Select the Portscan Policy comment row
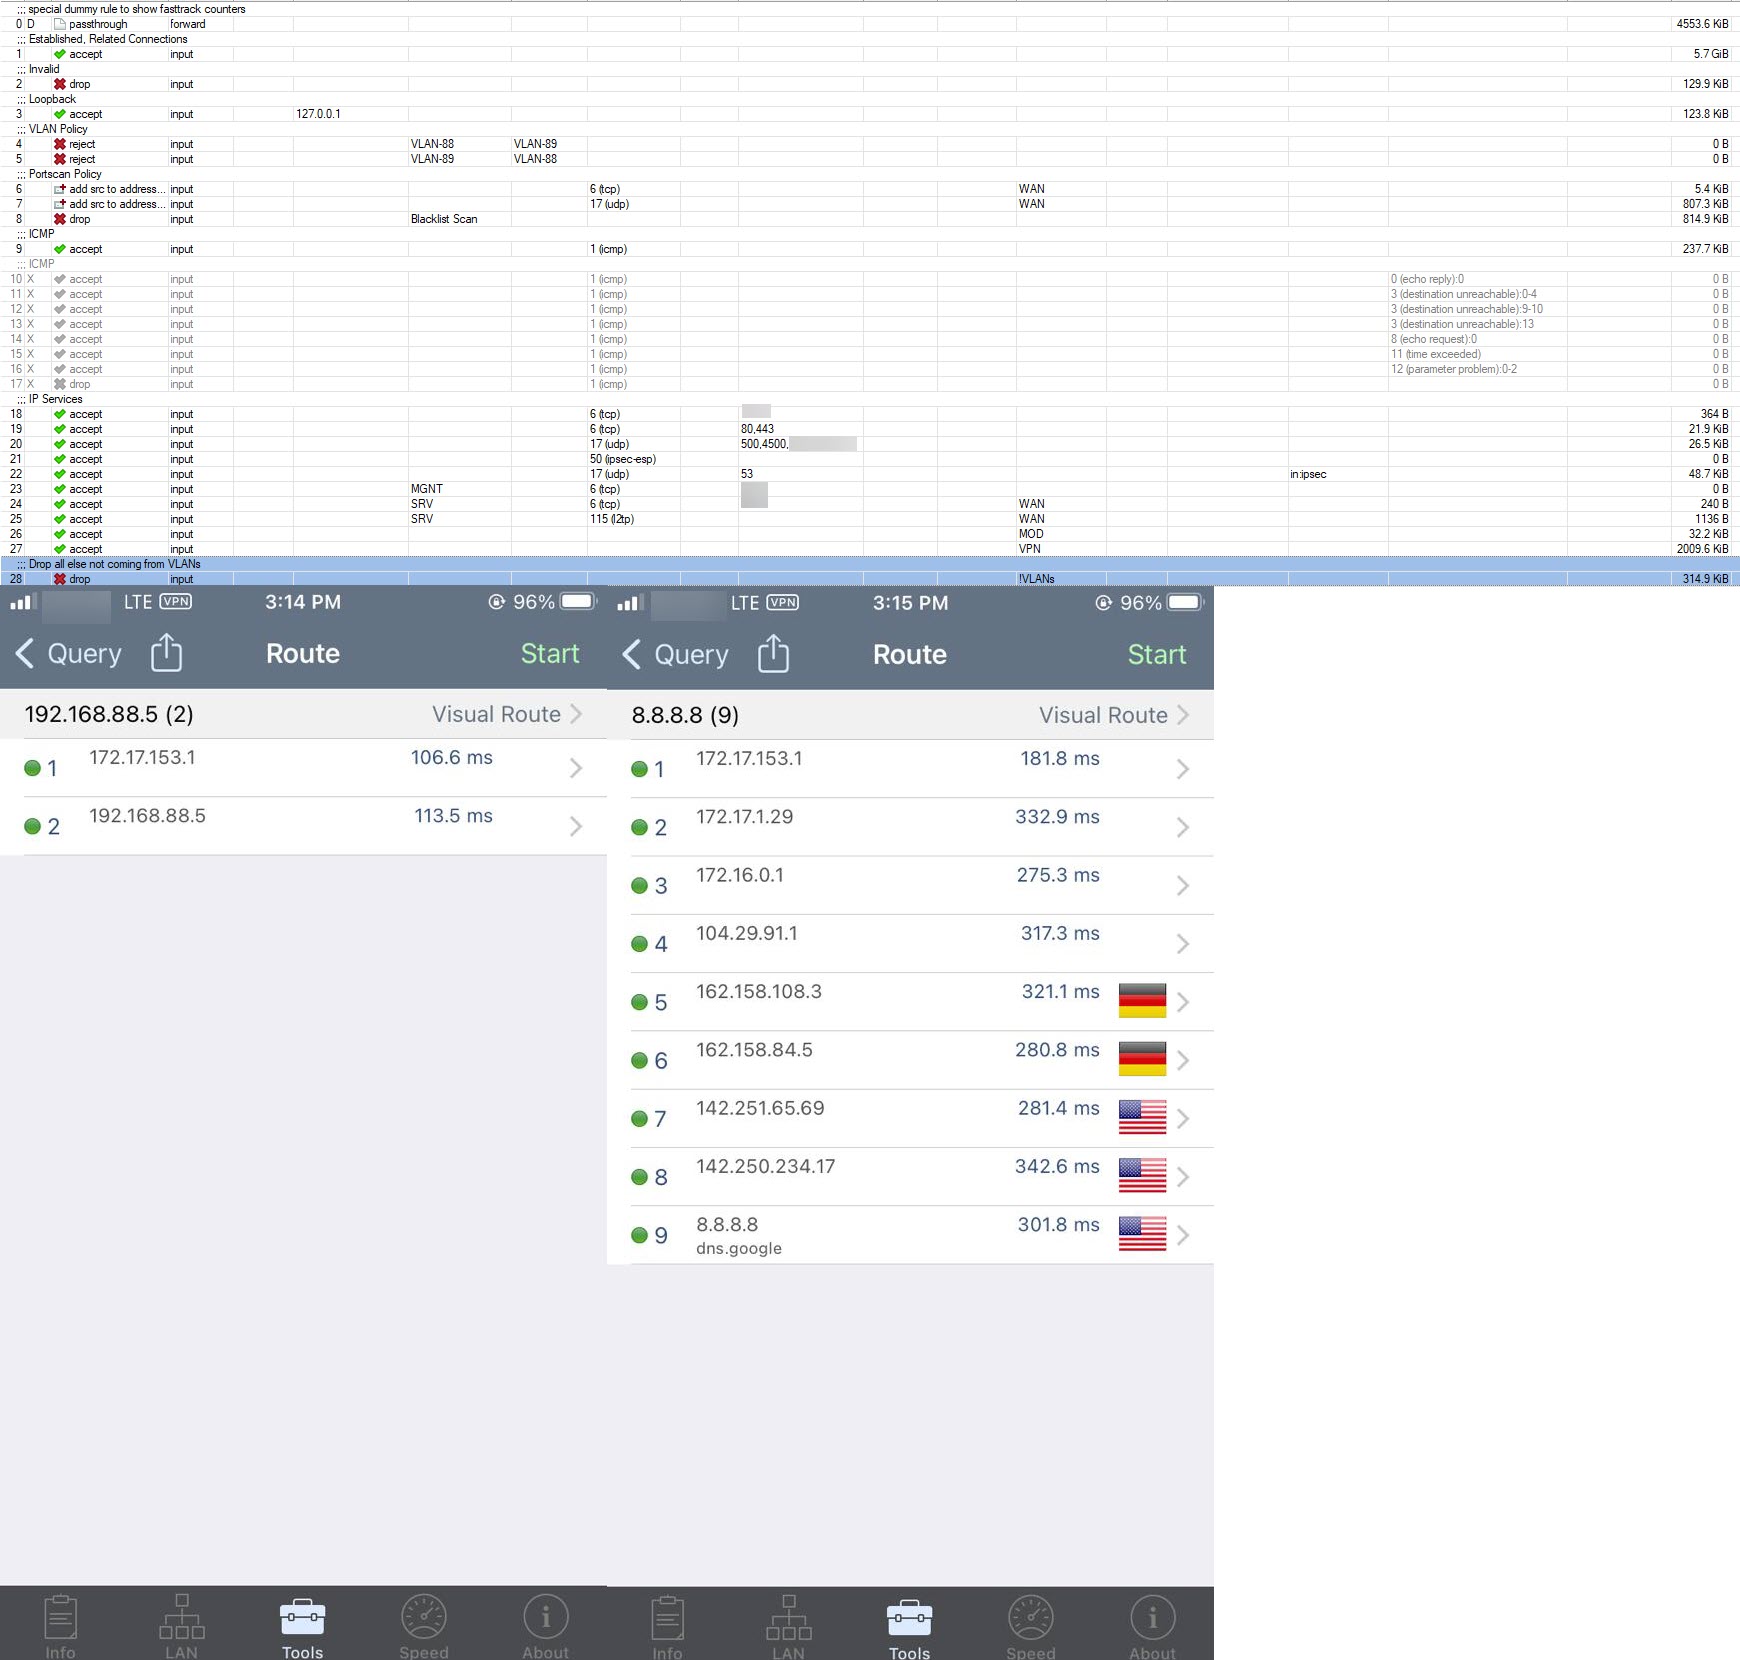The width and height of the screenshot is (1740, 1660). tap(870, 174)
